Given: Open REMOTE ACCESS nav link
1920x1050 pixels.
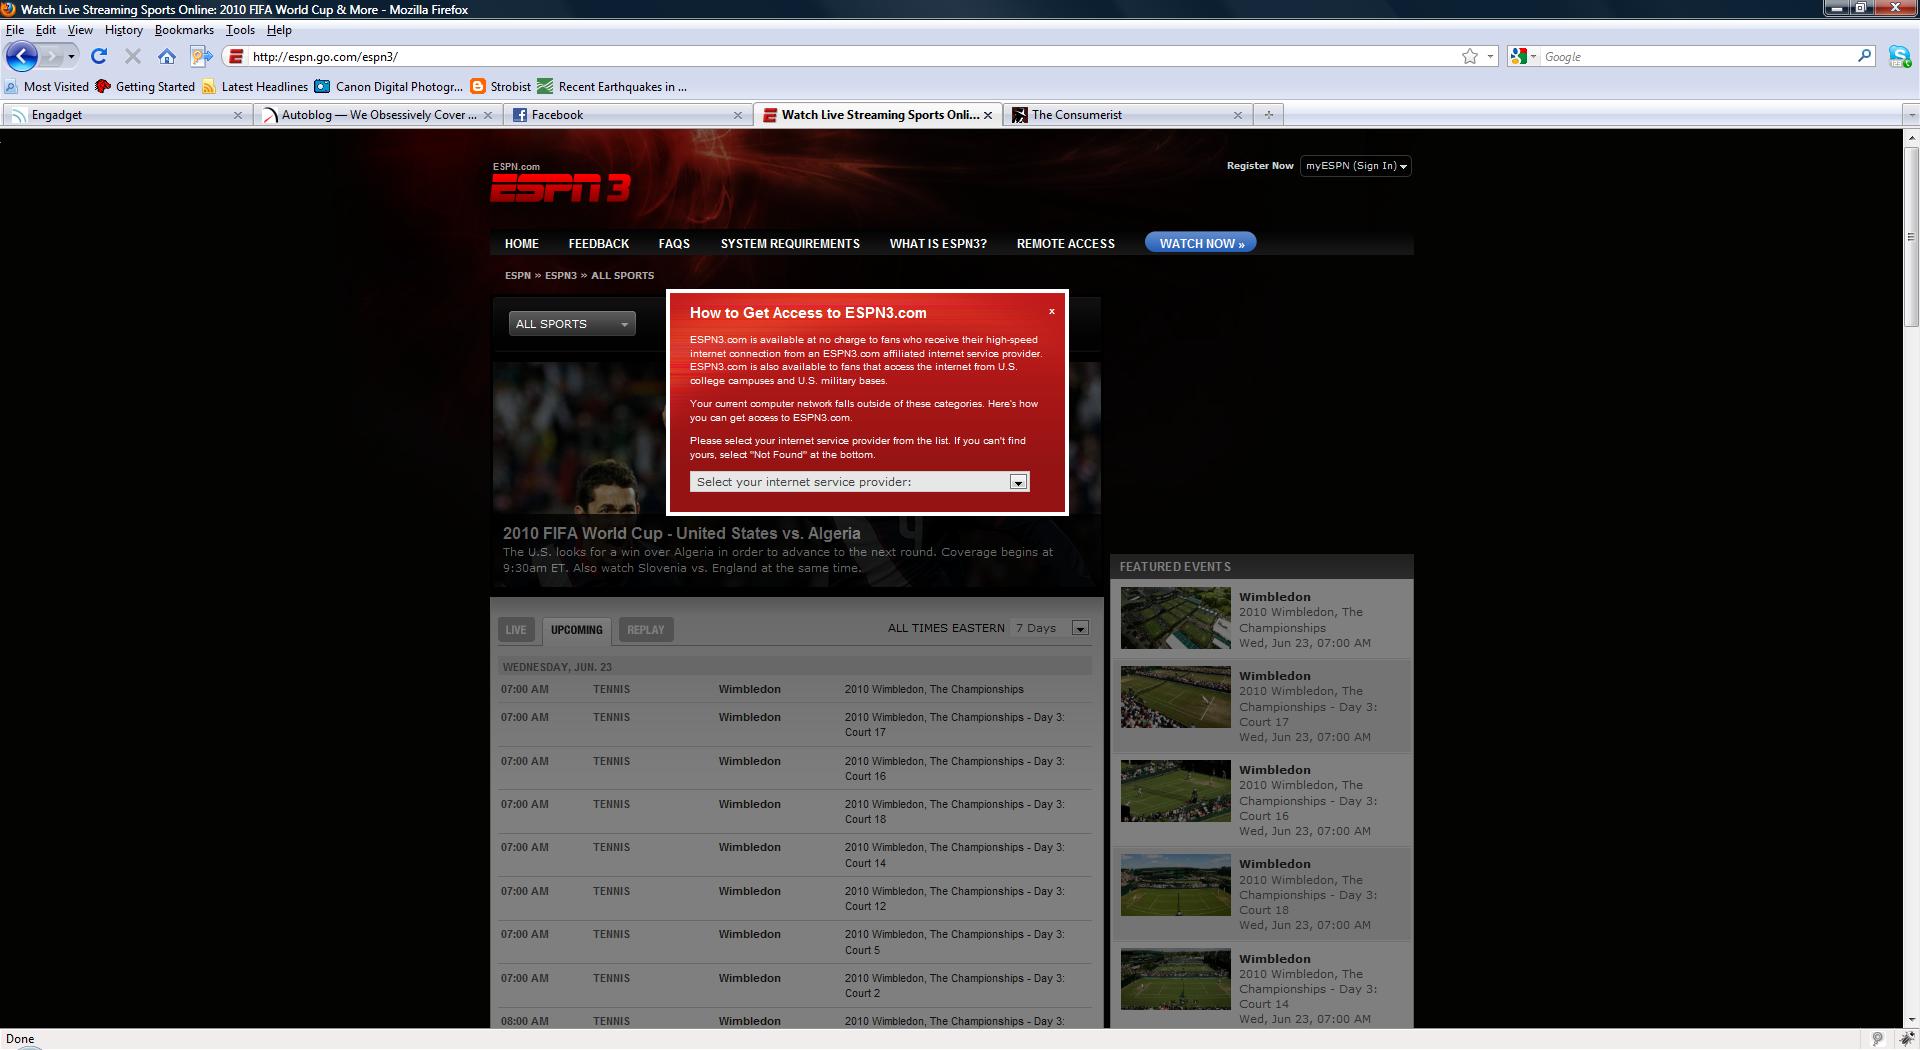Looking at the screenshot, I should 1065,244.
